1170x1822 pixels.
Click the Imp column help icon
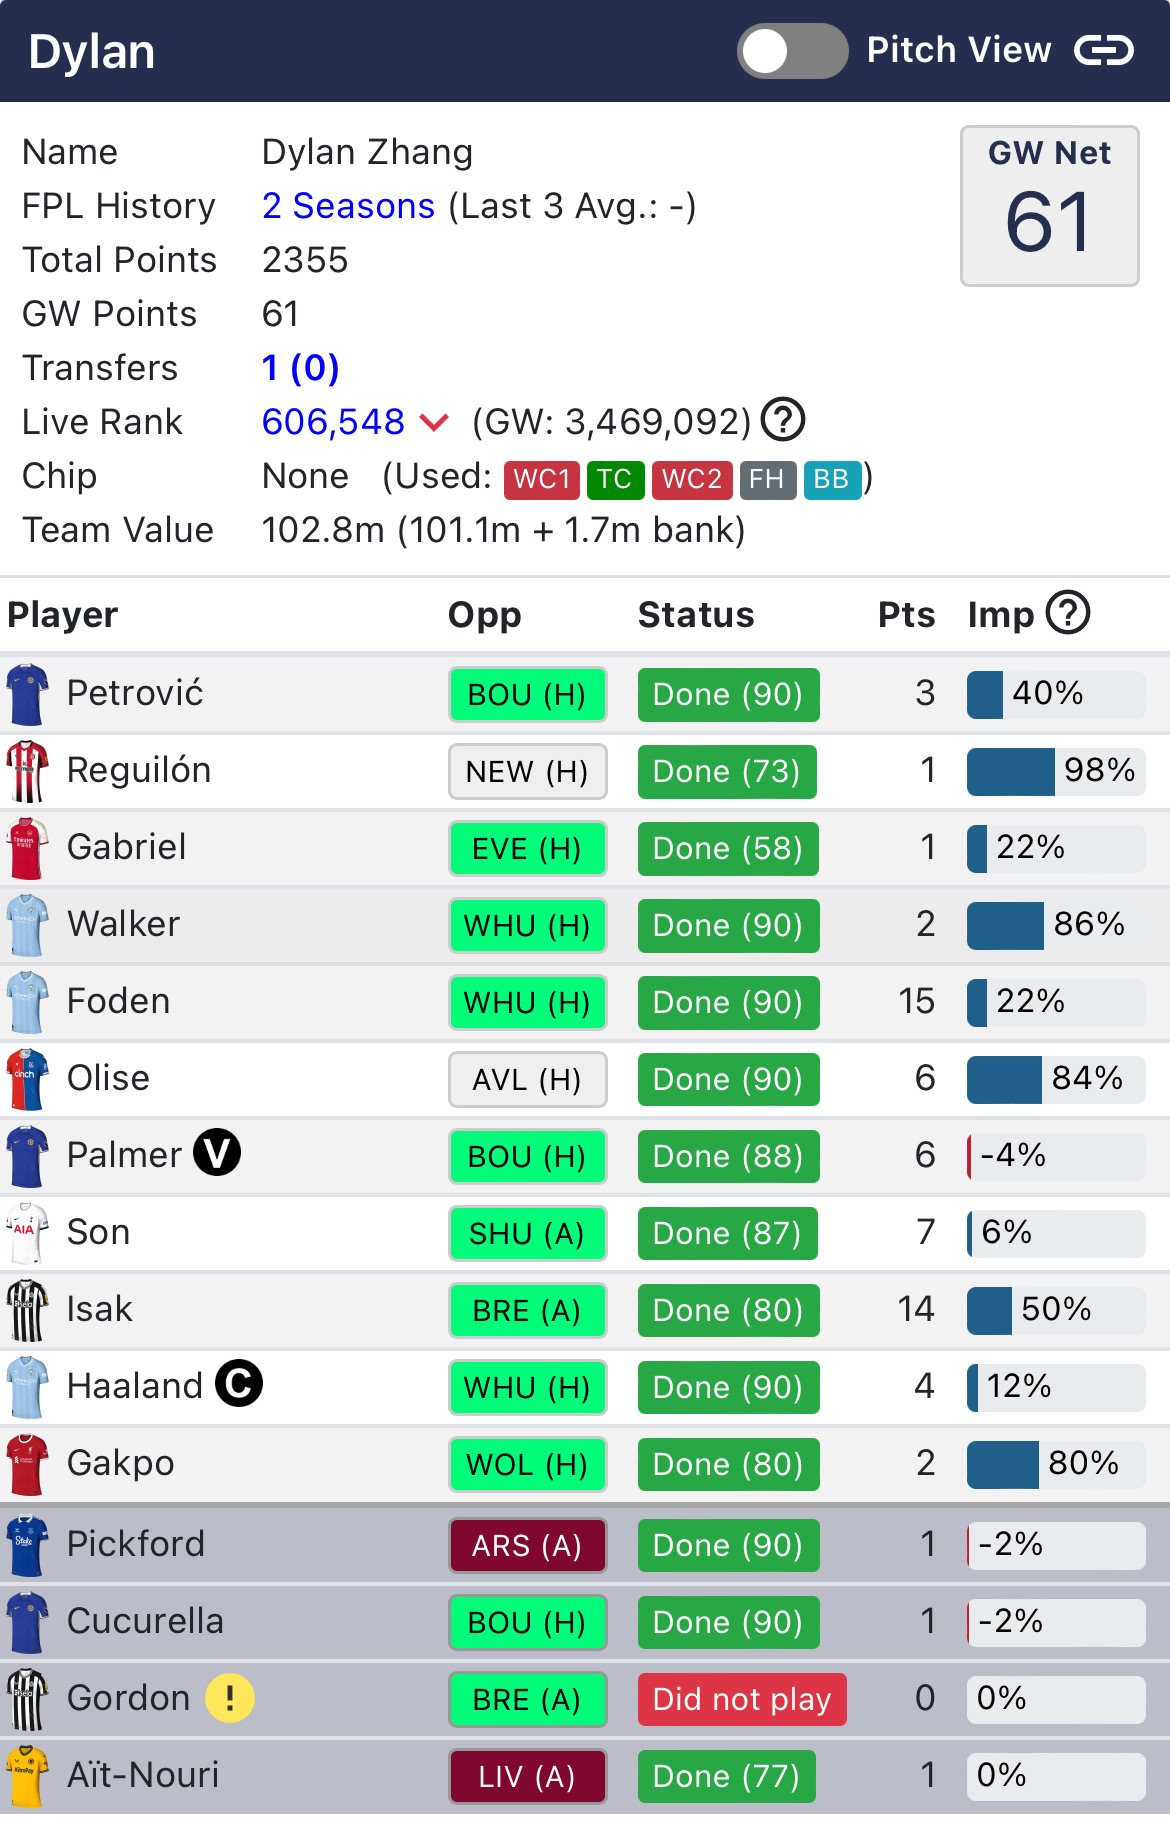coord(1068,613)
